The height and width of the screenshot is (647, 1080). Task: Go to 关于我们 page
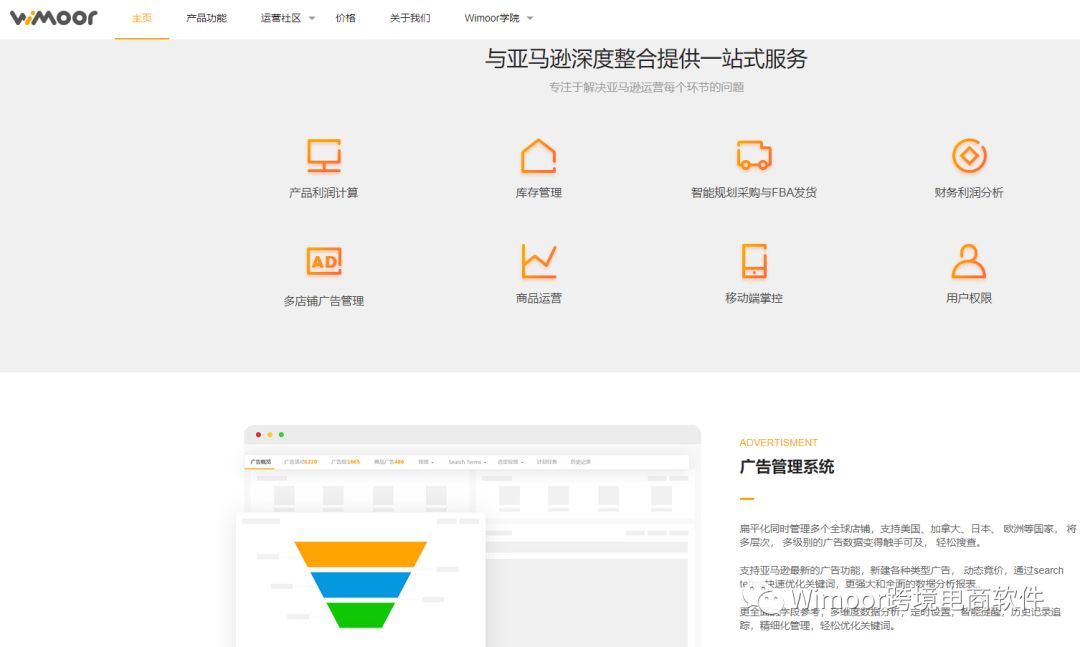click(x=410, y=18)
